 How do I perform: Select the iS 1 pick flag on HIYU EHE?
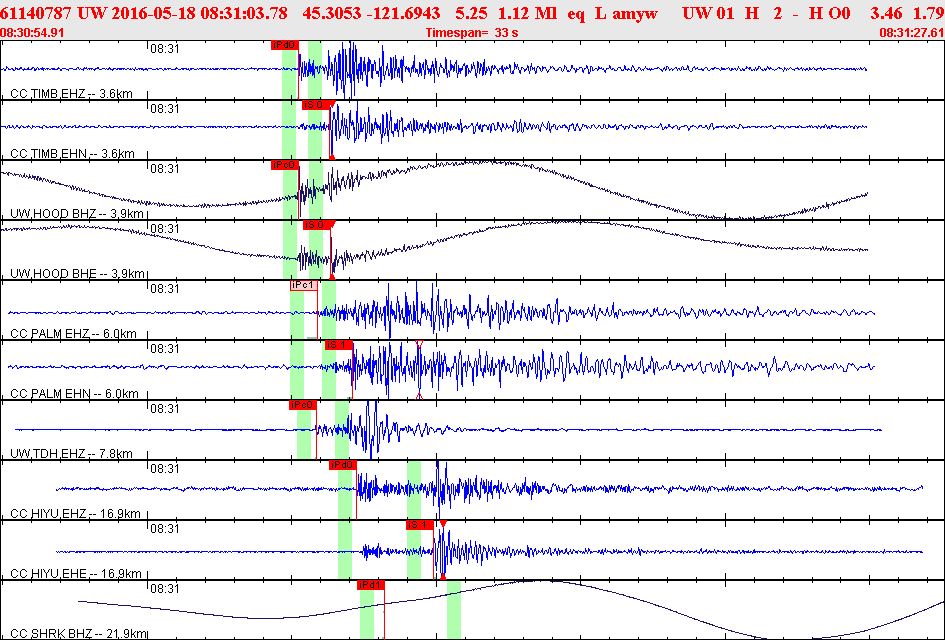tap(419, 525)
